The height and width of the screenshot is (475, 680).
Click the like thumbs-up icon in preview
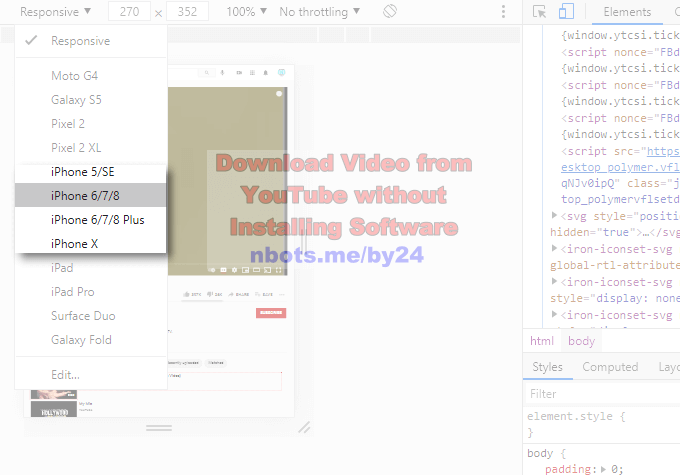(x=186, y=294)
